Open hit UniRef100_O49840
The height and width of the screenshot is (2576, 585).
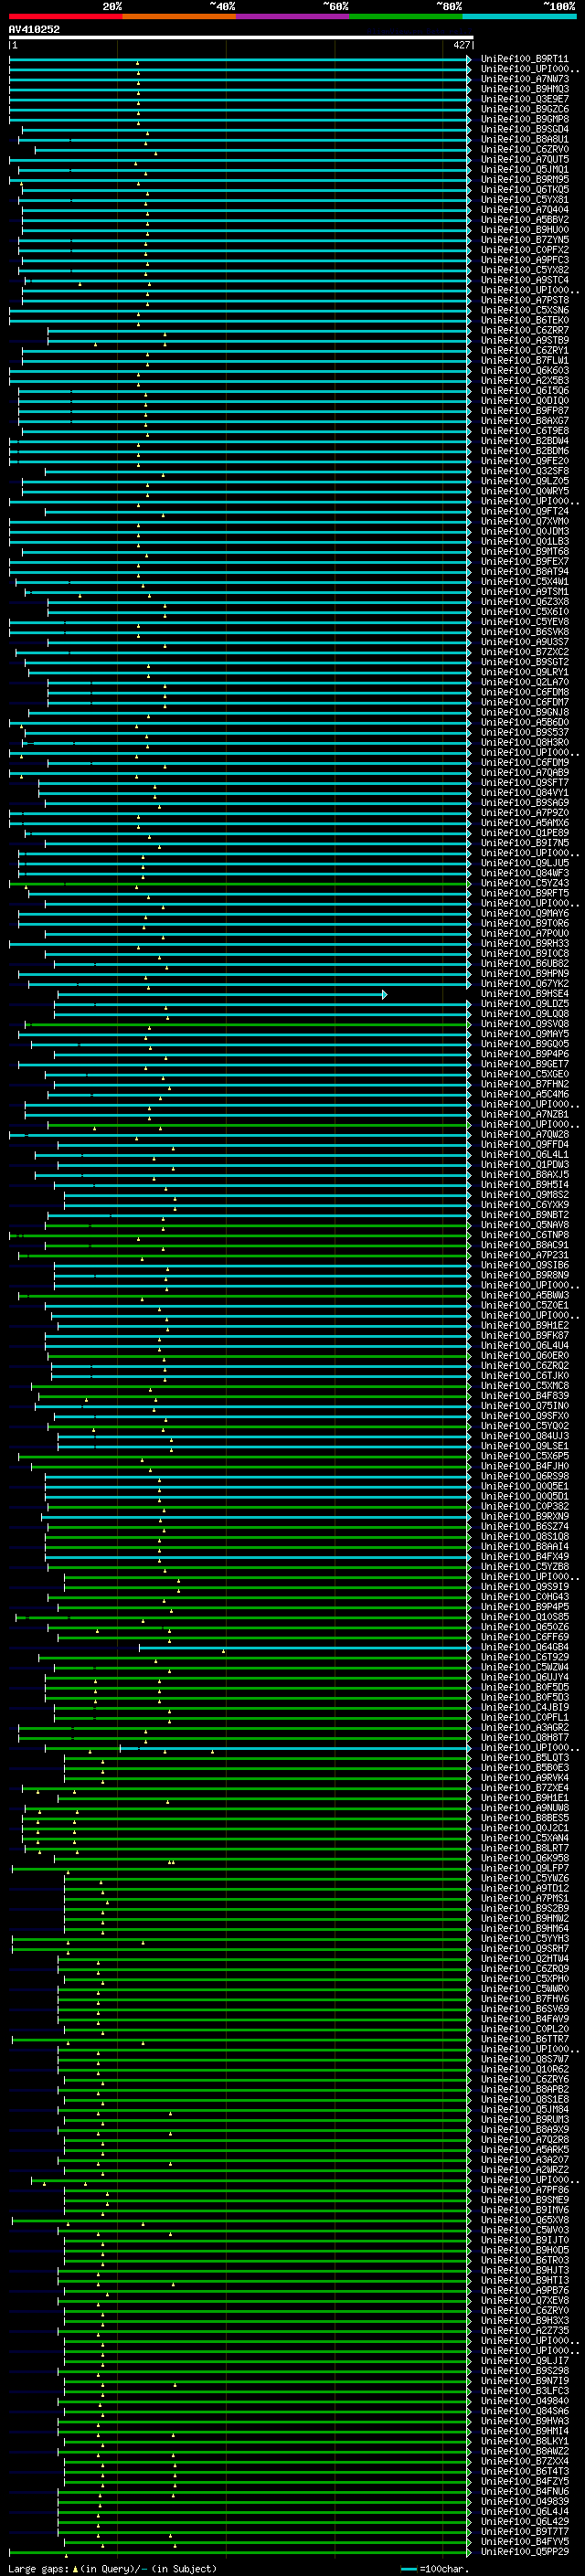pyautogui.click(x=524, y=2401)
